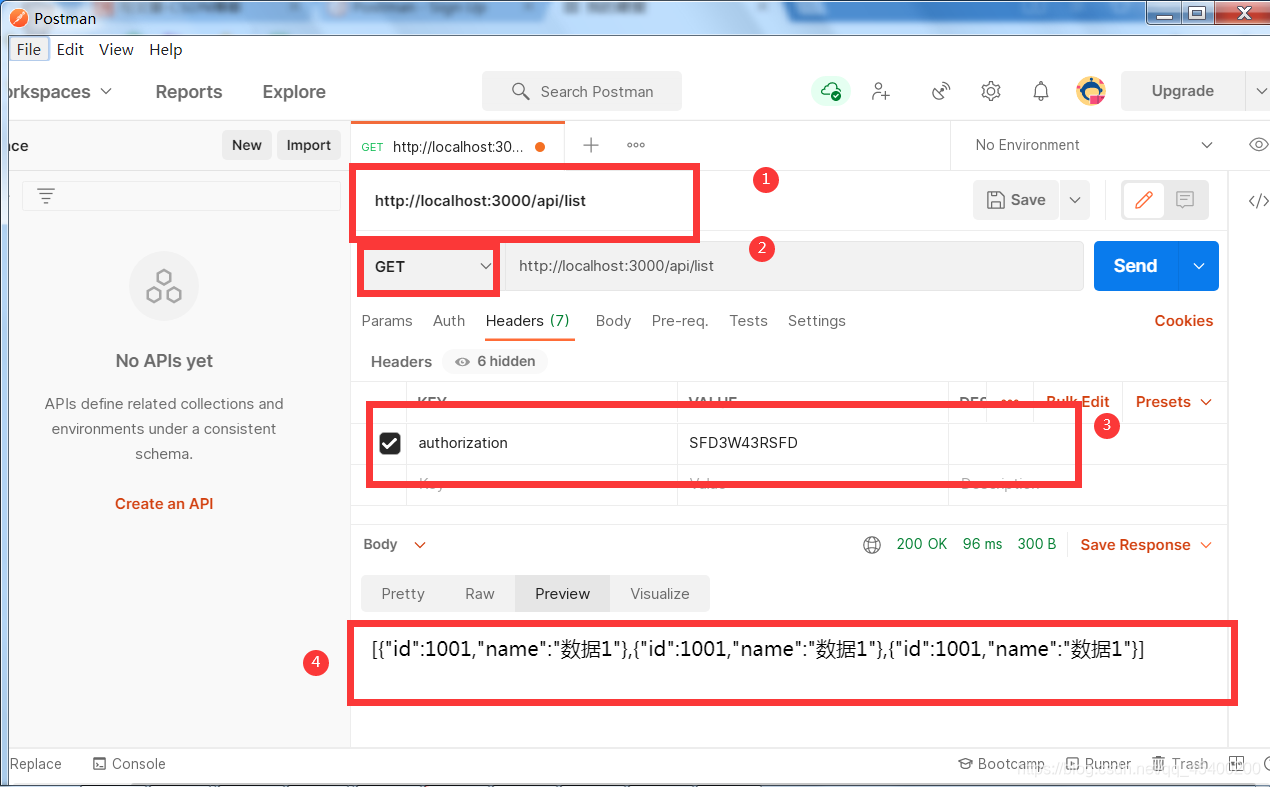Select the Raw response view
The width and height of the screenshot is (1270, 787).
tap(480, 594)
